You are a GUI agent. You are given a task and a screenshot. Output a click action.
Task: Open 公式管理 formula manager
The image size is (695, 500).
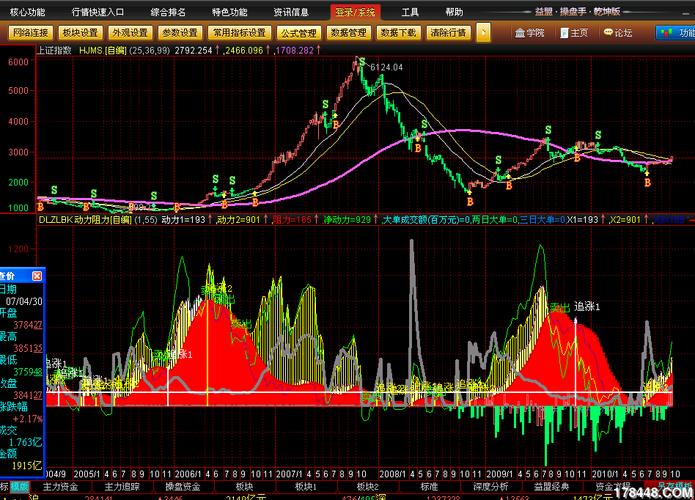coord(299,33)
